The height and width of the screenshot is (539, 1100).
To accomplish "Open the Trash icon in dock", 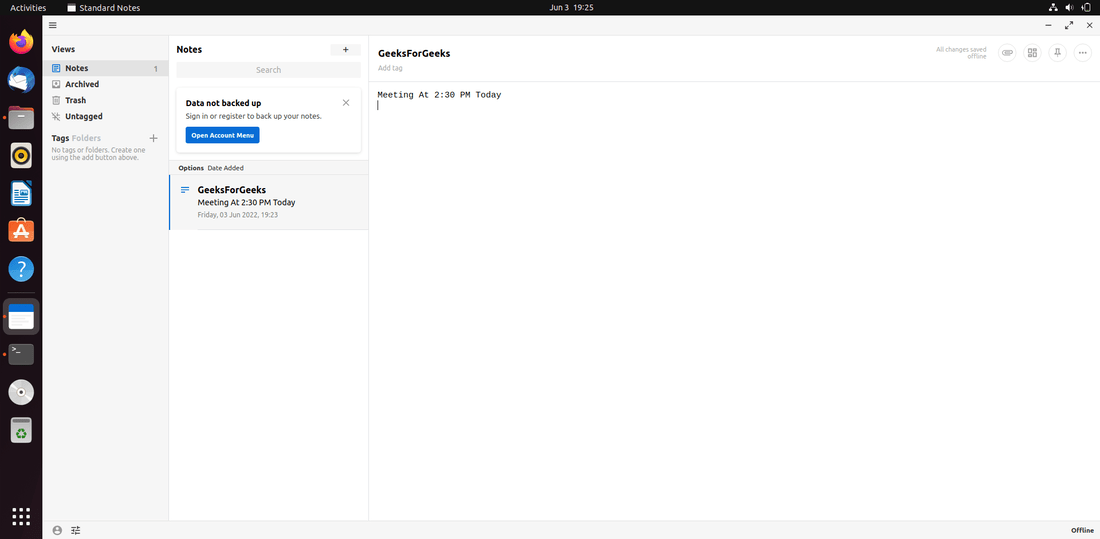I will [x=21, y=430].
